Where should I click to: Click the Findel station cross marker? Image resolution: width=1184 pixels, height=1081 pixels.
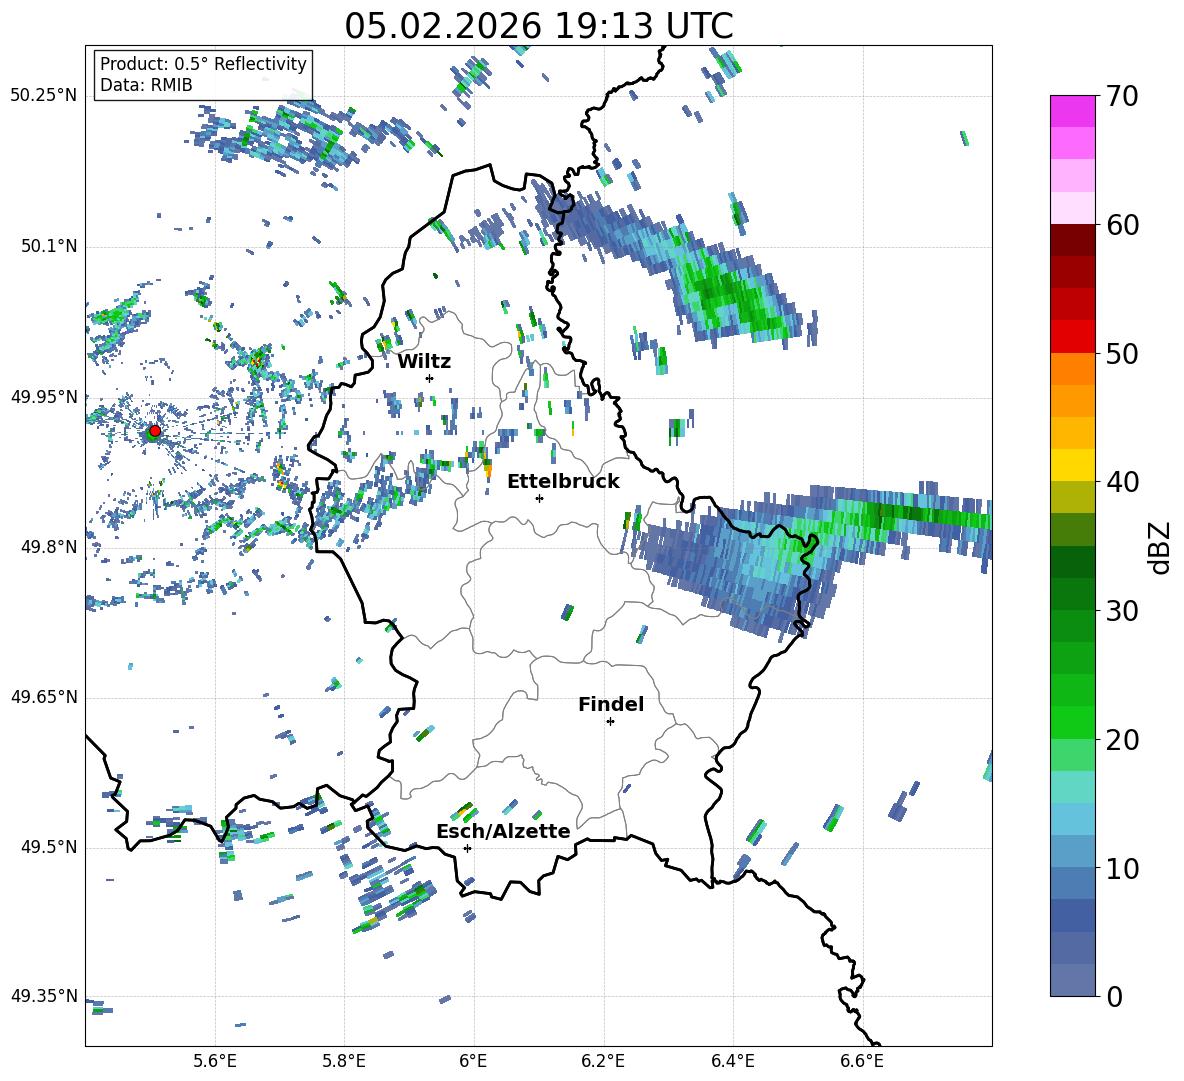pos(610,722)
